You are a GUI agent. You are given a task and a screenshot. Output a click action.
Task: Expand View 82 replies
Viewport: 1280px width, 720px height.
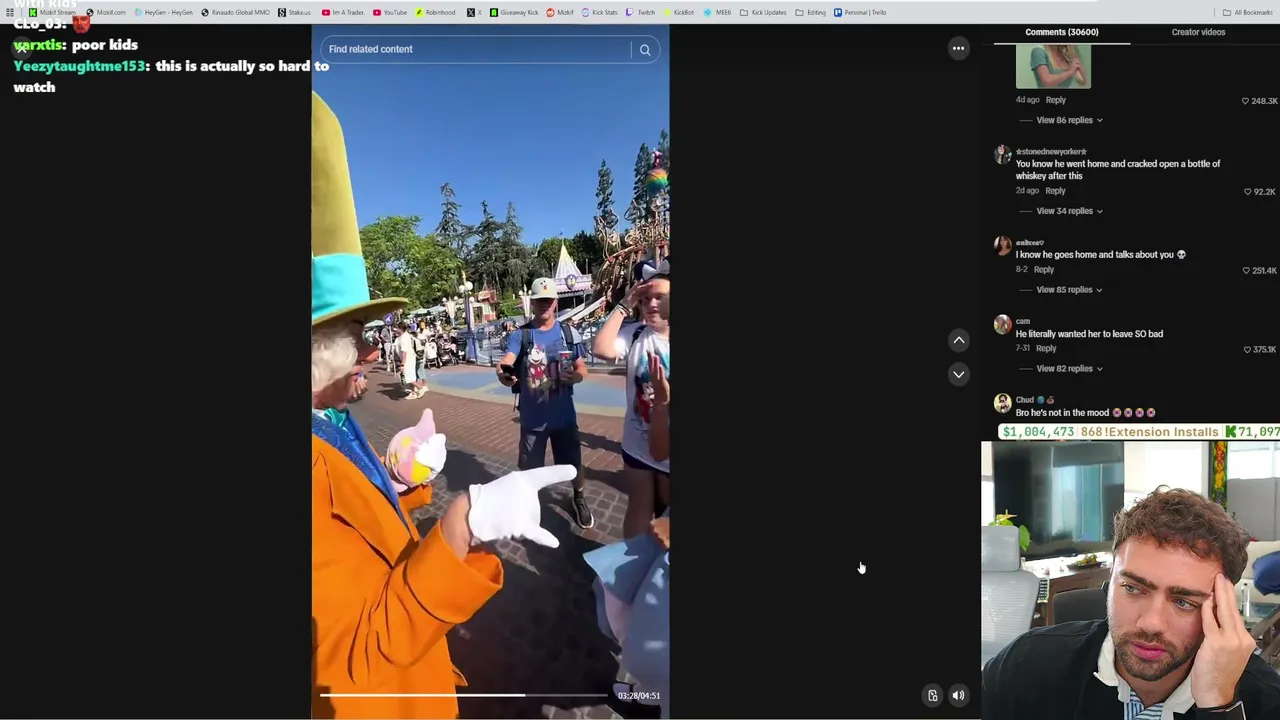pos(1069,369)
